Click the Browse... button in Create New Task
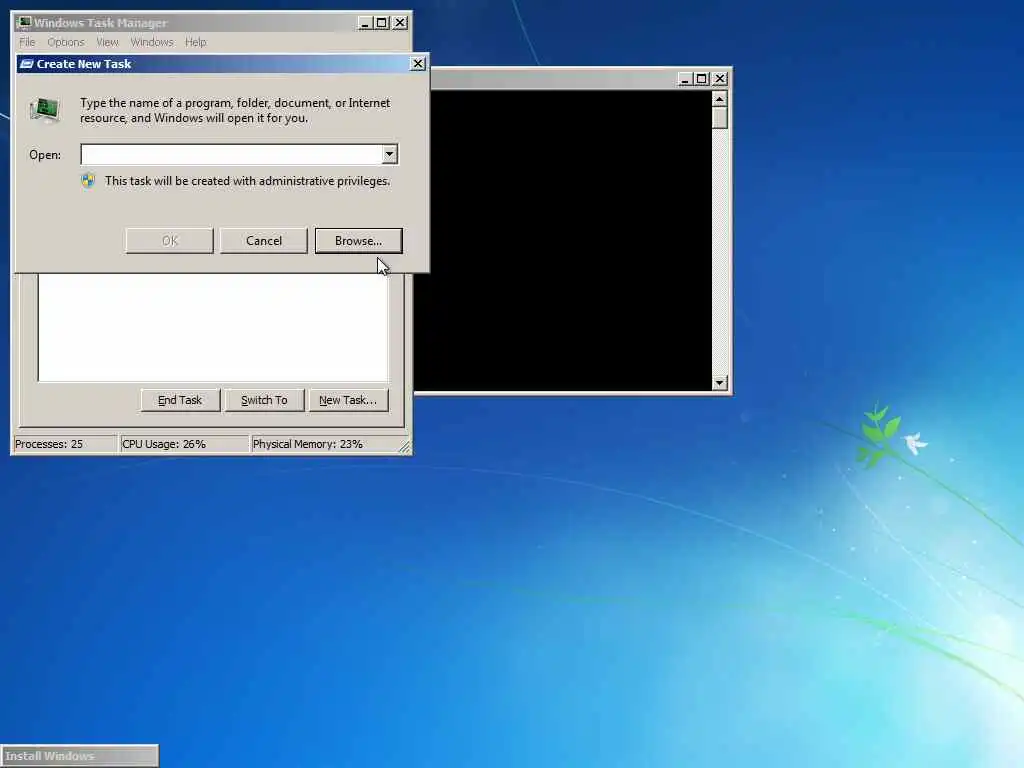Screen dimensions: 1024x768 [358, 240]
